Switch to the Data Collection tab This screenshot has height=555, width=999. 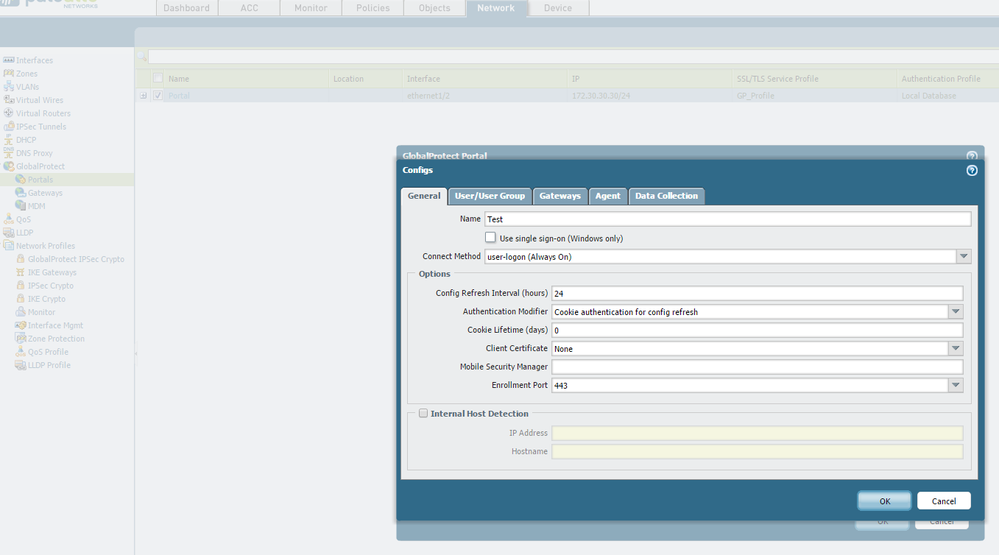coord(666,196)
